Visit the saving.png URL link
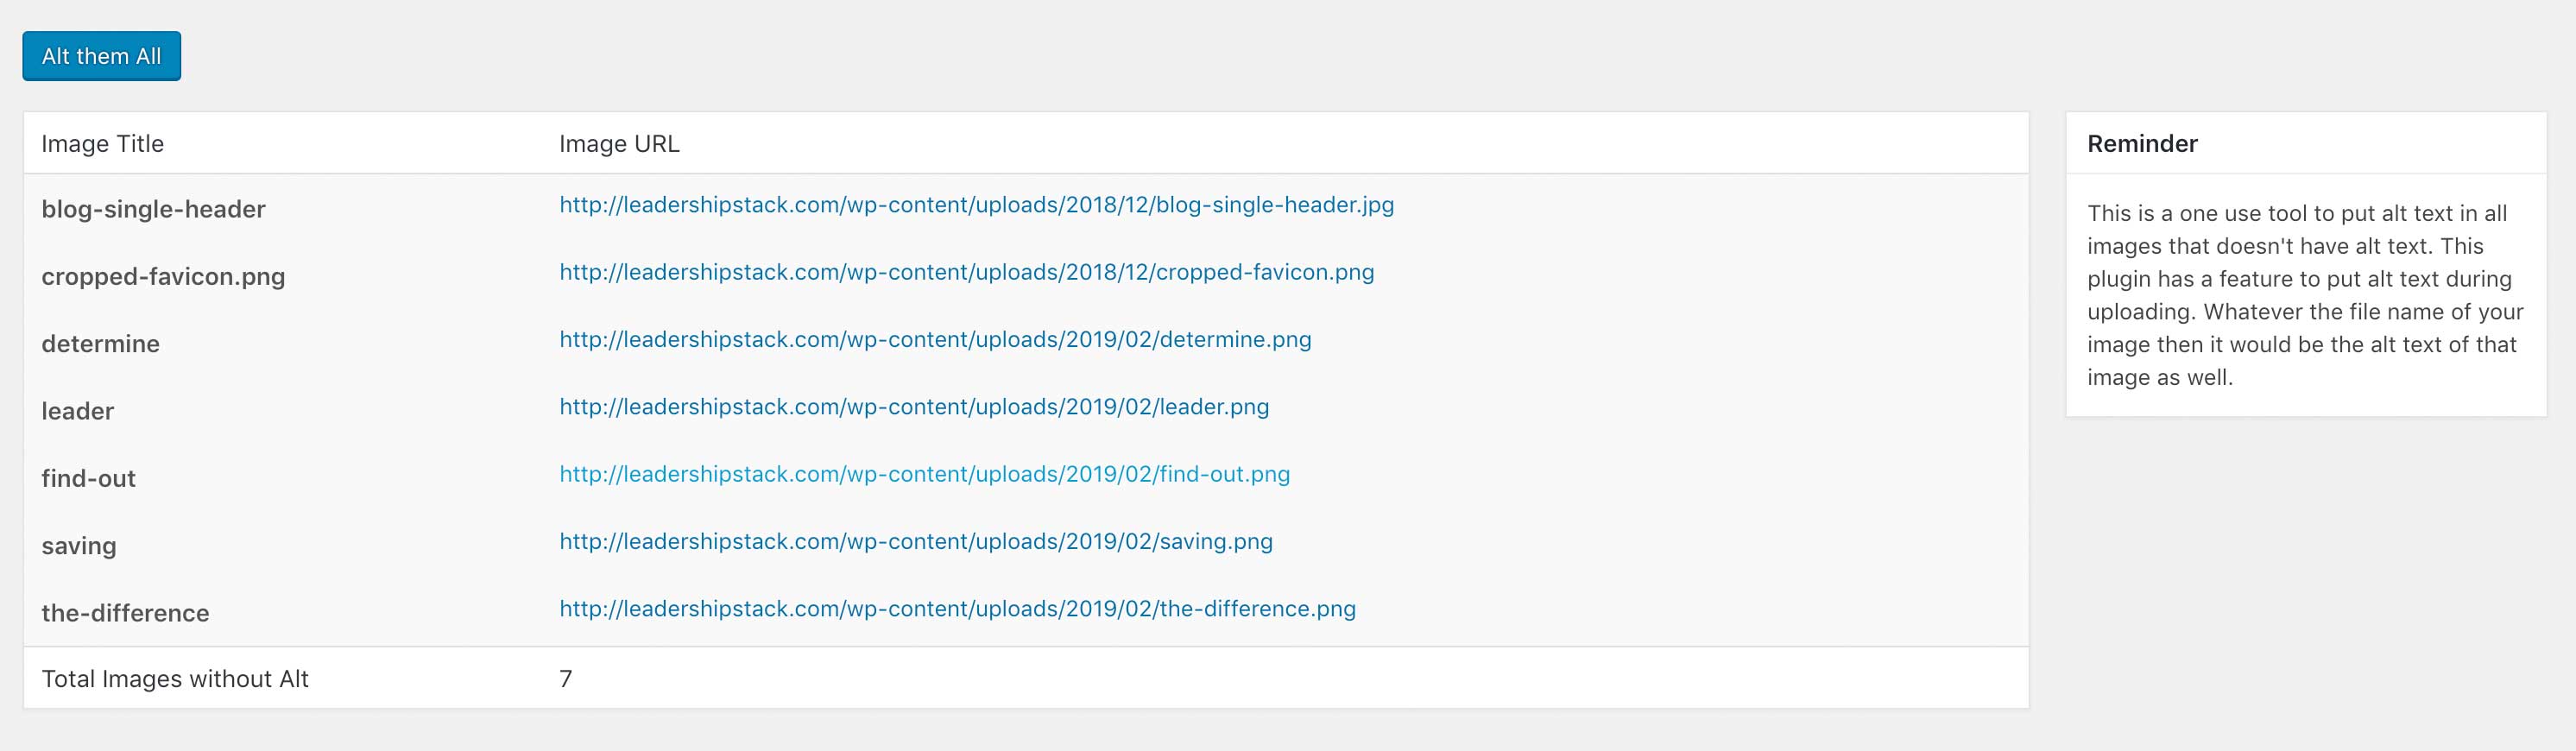The height and width of the screenshot is (751, 2576). coord(915,542)
